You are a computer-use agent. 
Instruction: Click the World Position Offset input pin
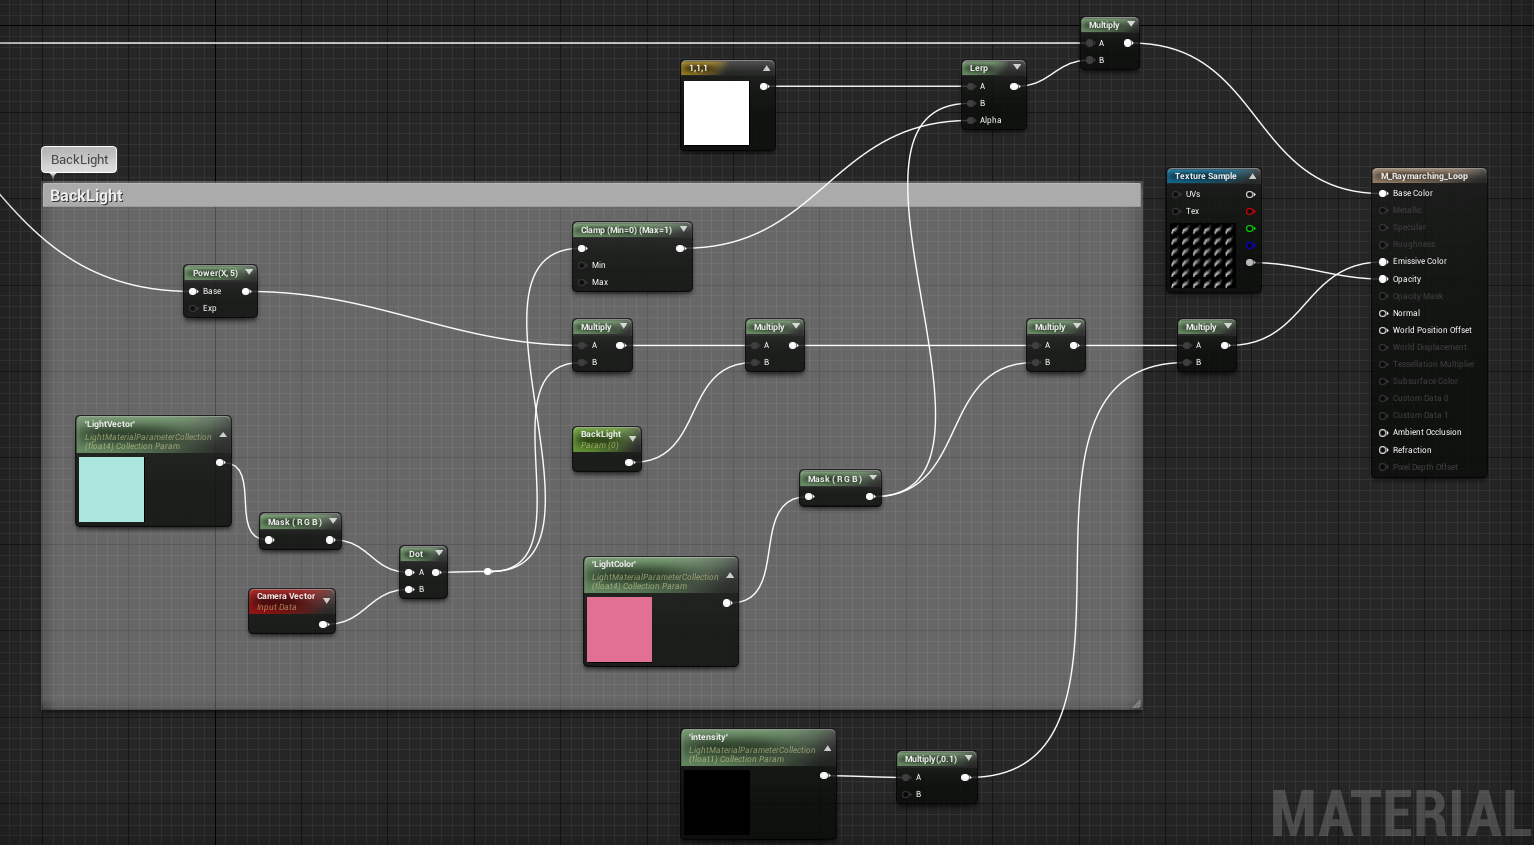click(1384, 330)
